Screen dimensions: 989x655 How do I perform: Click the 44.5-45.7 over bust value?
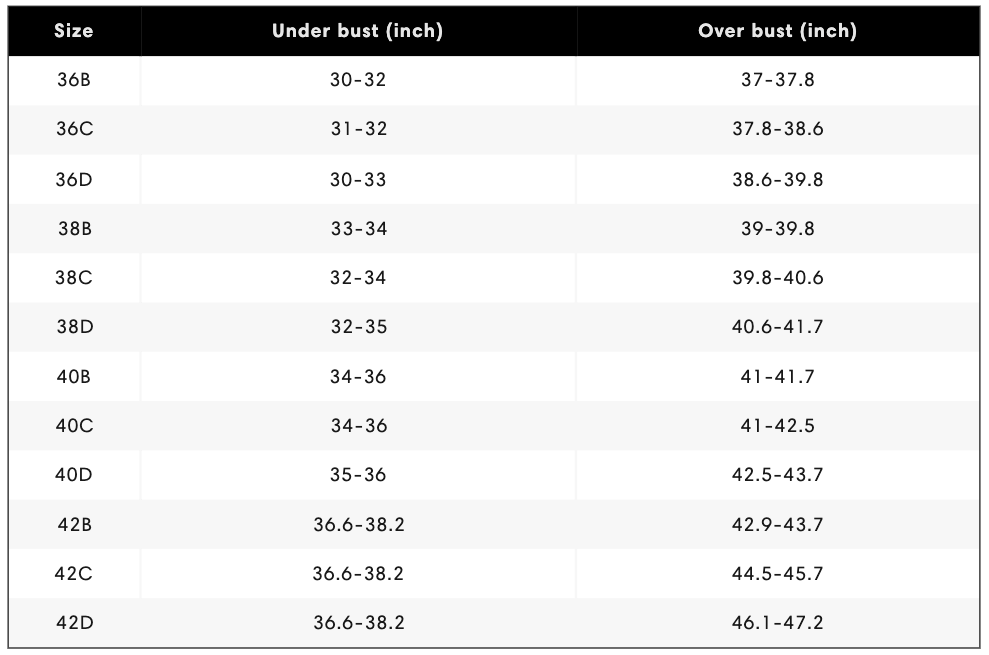click(778, 574)
